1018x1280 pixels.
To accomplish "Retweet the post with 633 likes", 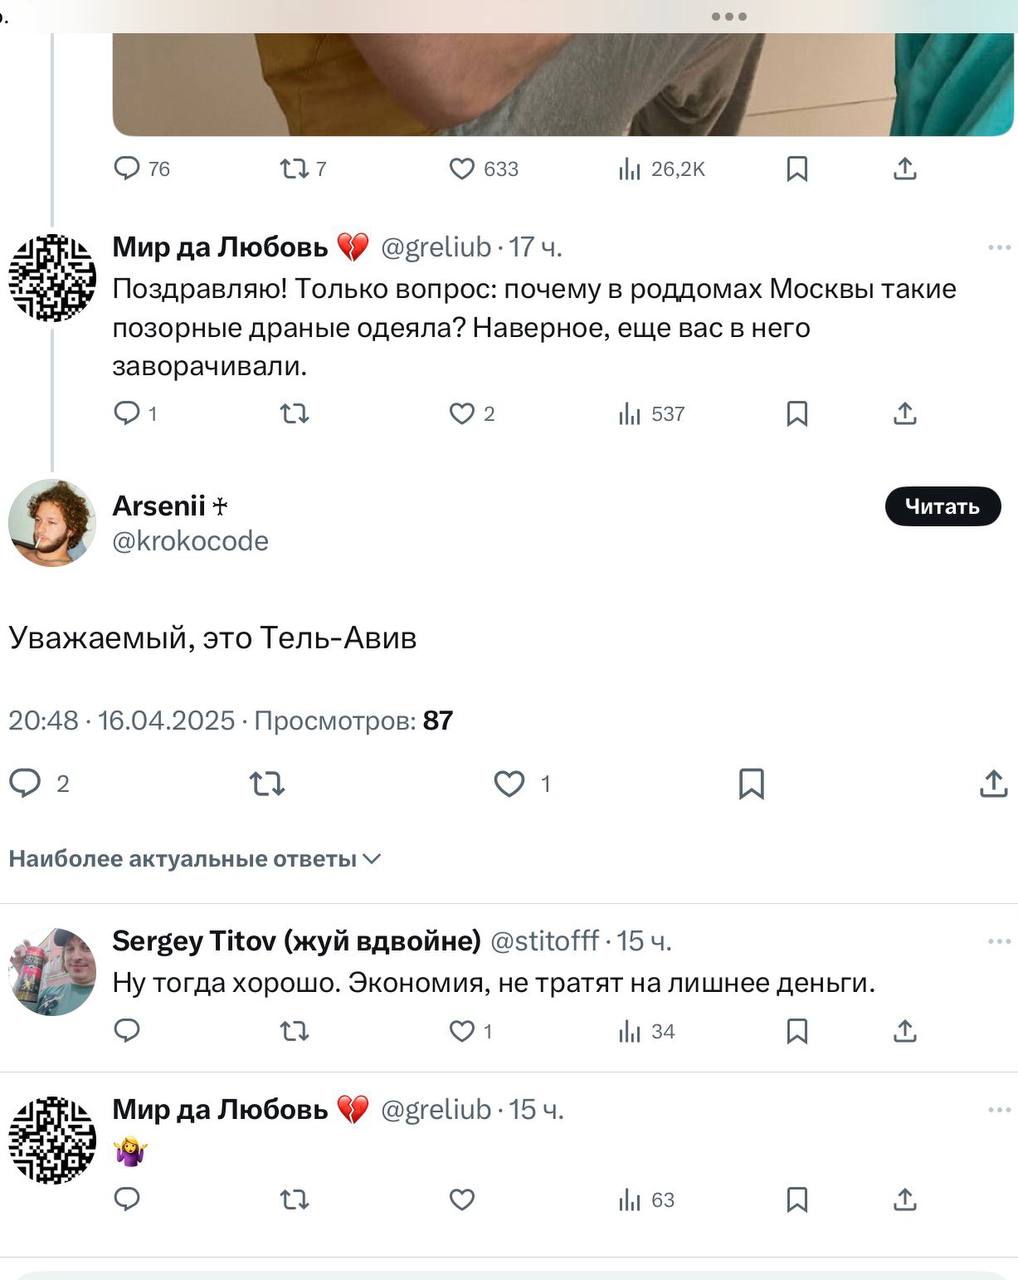I will coord(295,169).
